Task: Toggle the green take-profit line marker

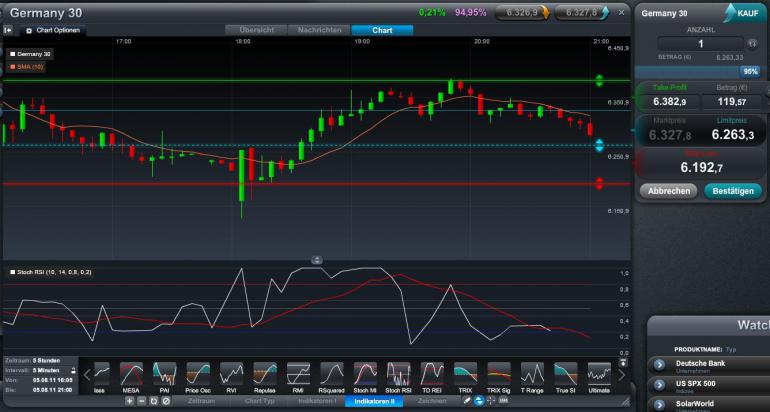Action: pyautogui.click(x=599, y=80)
